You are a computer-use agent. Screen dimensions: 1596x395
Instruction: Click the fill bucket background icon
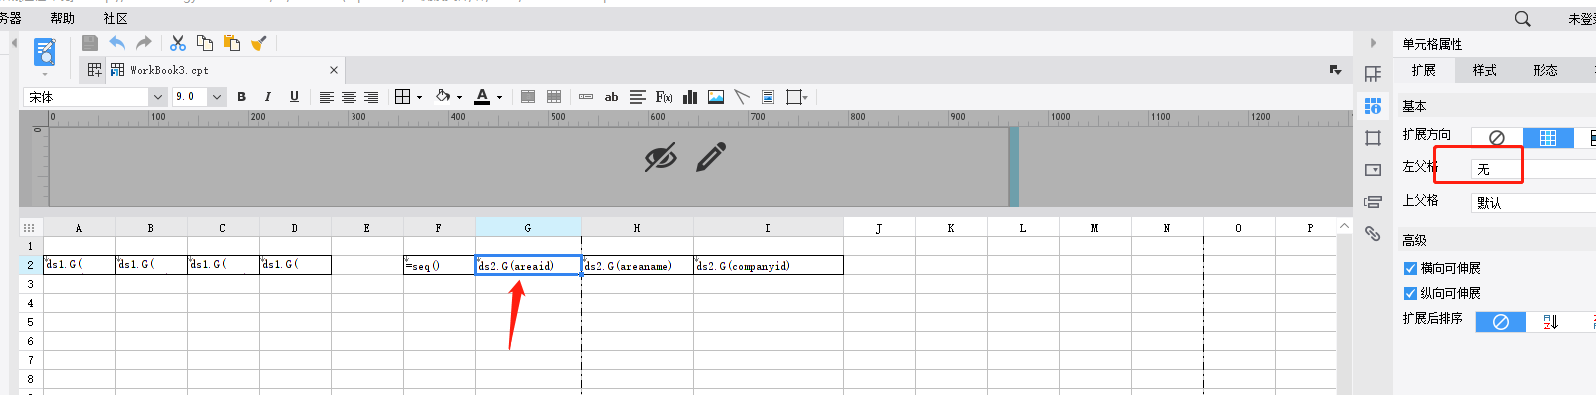(443, 97)
